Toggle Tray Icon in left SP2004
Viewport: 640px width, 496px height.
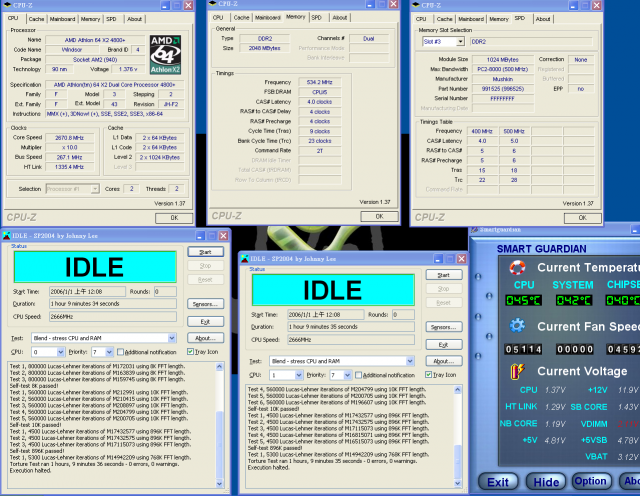coord(190,351)
